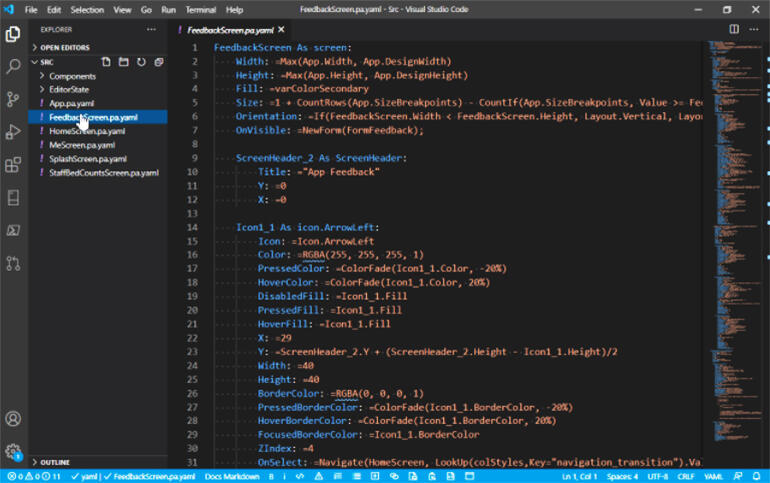Open the Manage gear settings icon
This screenshot has height=483, width=770.
pos(14,451)
